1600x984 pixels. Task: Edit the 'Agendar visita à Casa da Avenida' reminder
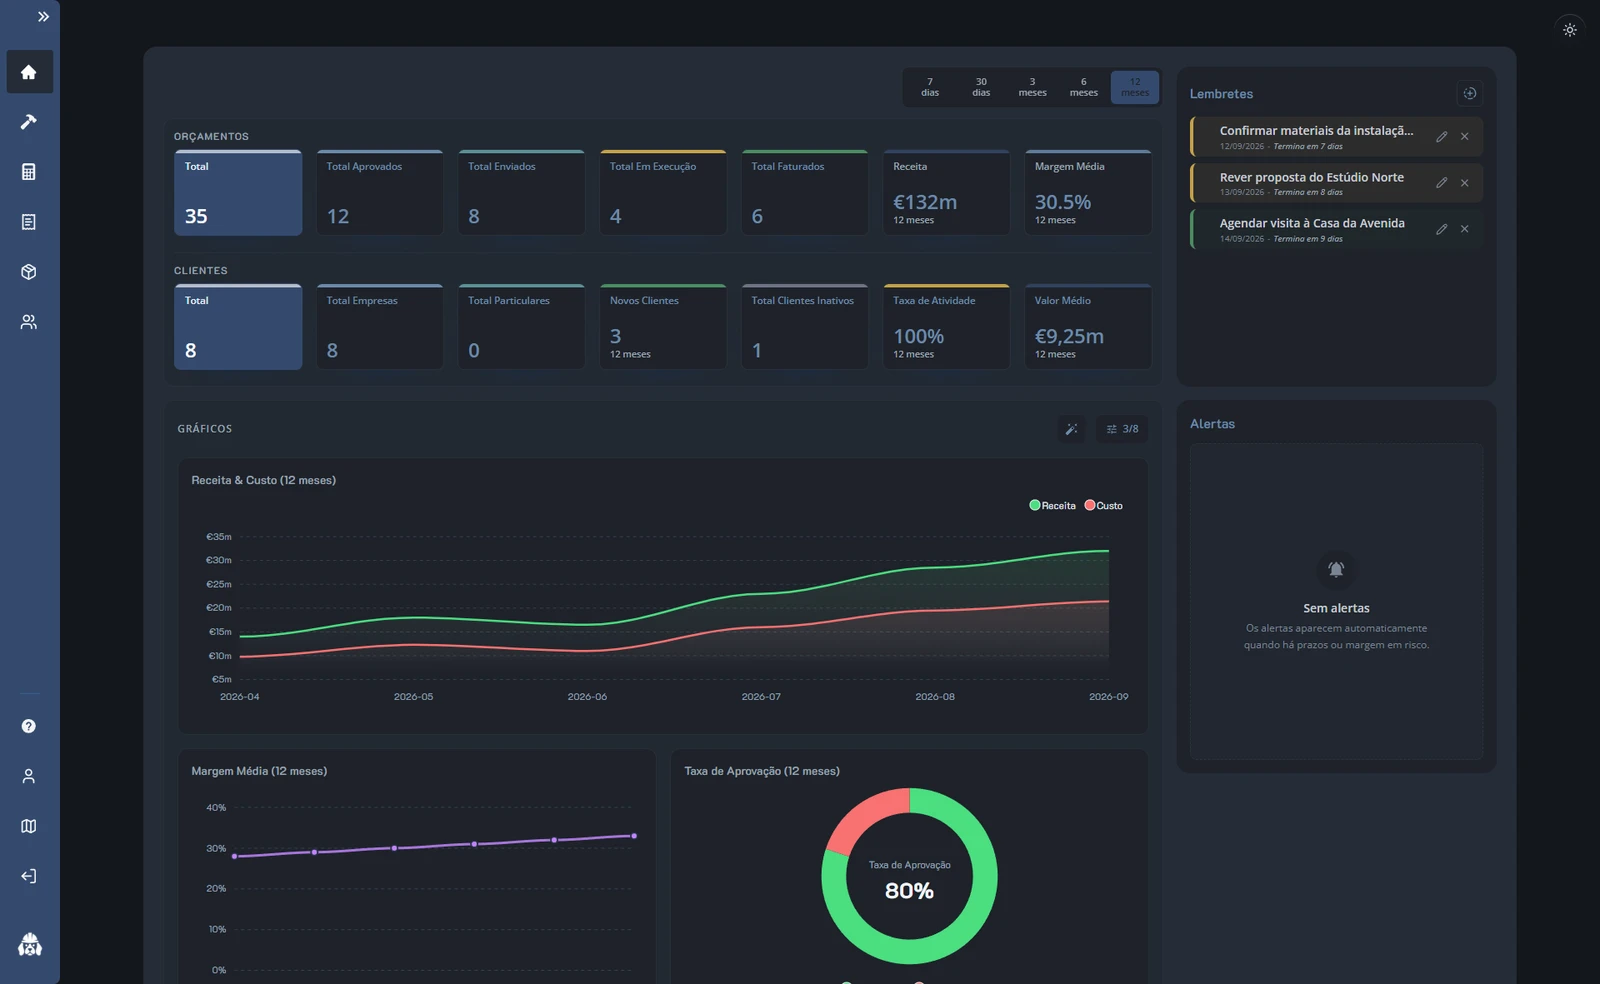pyautogui.click(x=1442, y=229)
